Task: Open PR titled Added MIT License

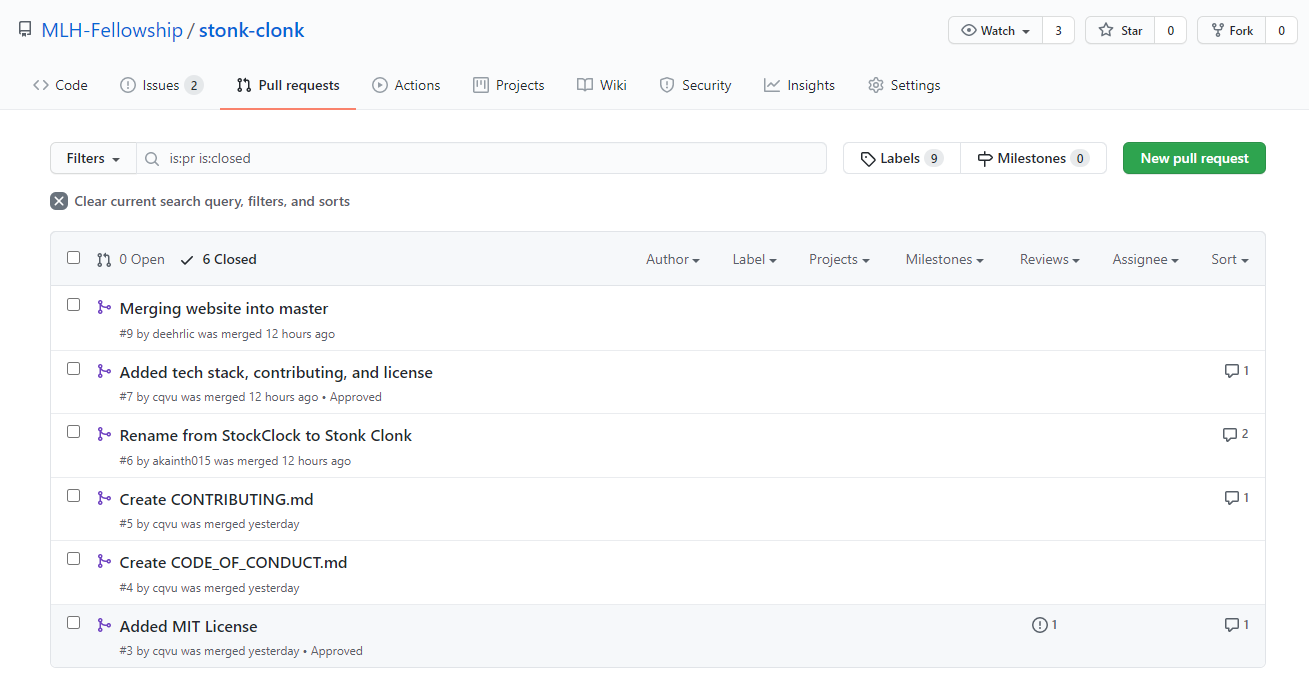Action: [x=189, y=626]
